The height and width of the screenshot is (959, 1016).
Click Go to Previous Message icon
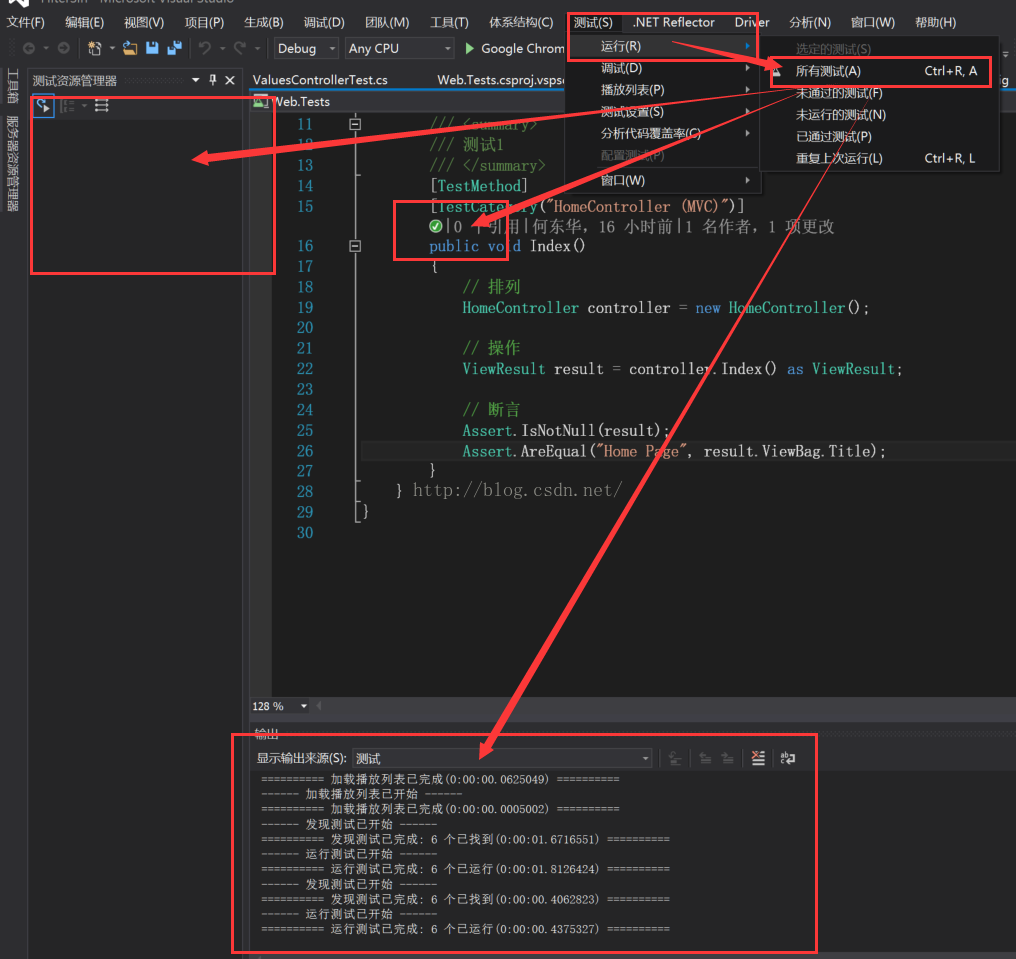tap(705, 758)
